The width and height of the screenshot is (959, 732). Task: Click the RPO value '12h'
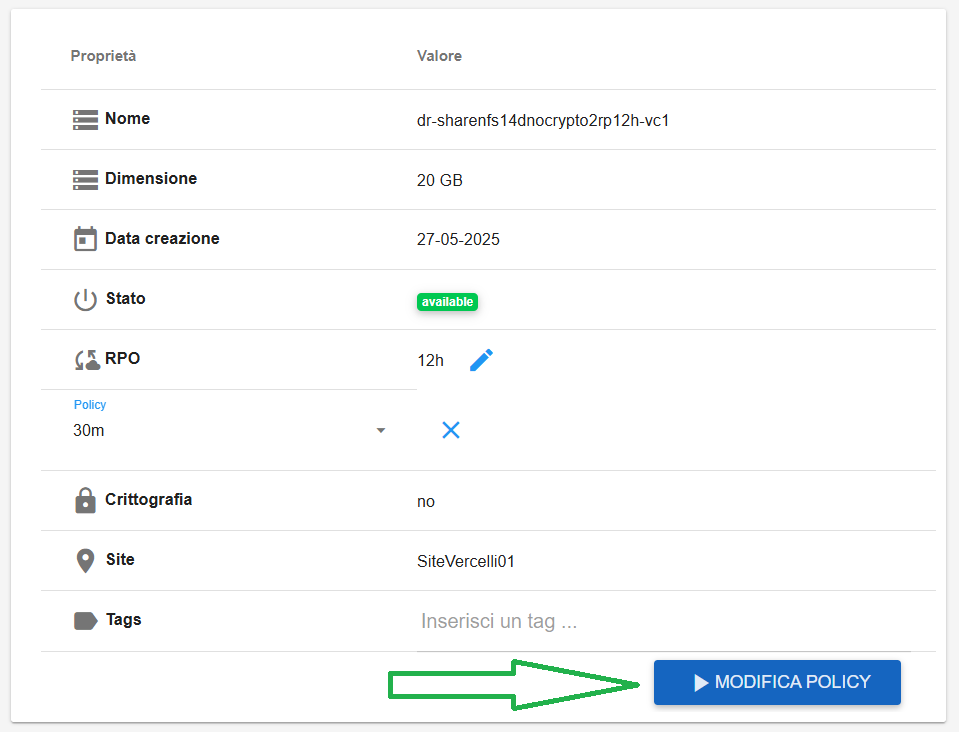point(431,360)
